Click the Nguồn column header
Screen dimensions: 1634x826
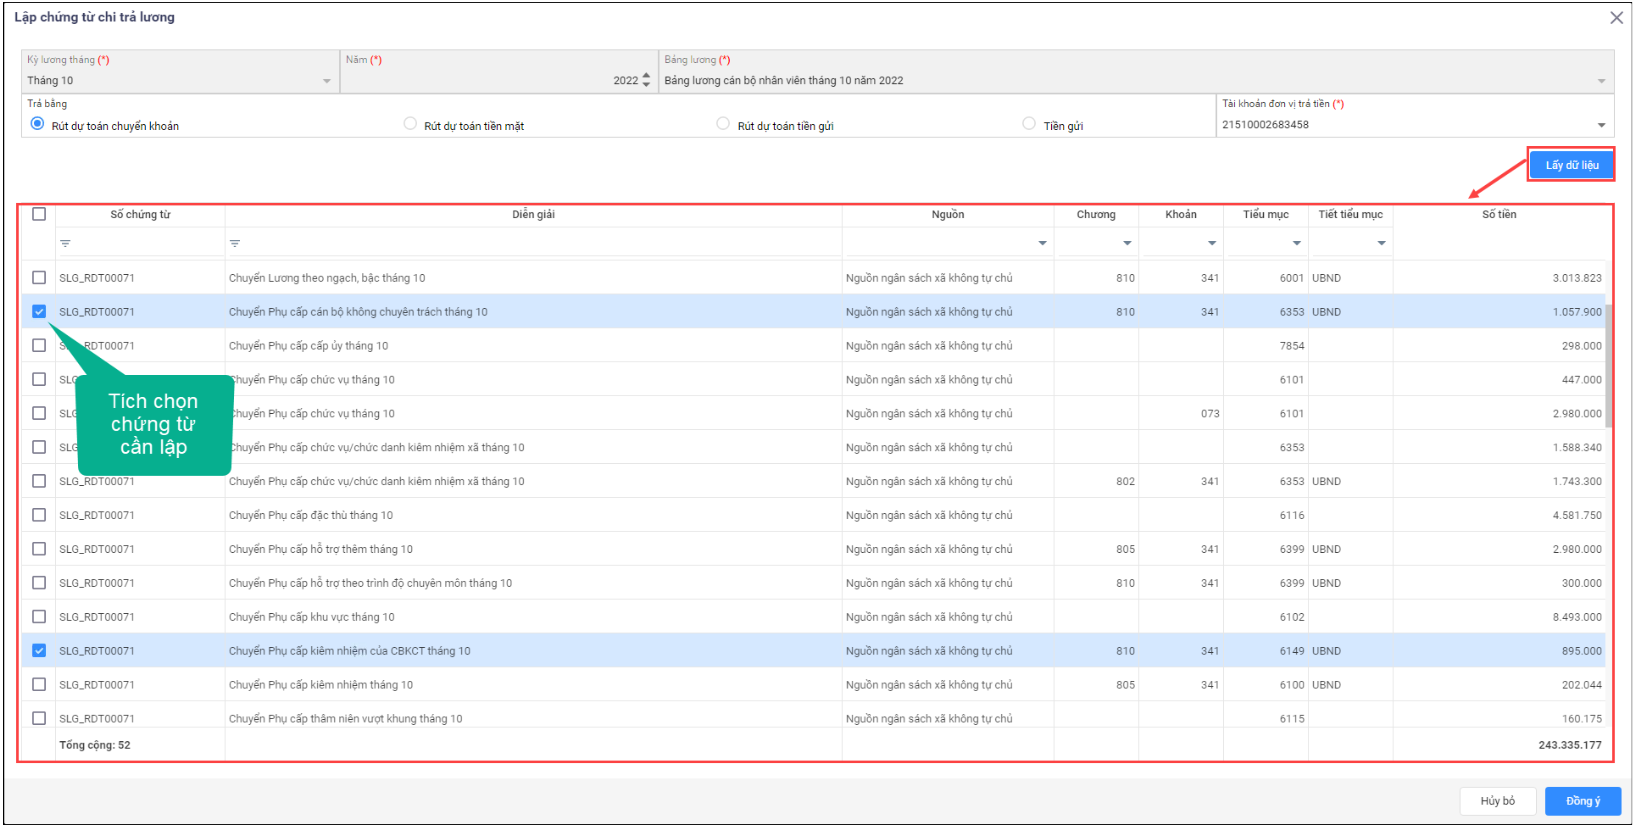[948, 214]
